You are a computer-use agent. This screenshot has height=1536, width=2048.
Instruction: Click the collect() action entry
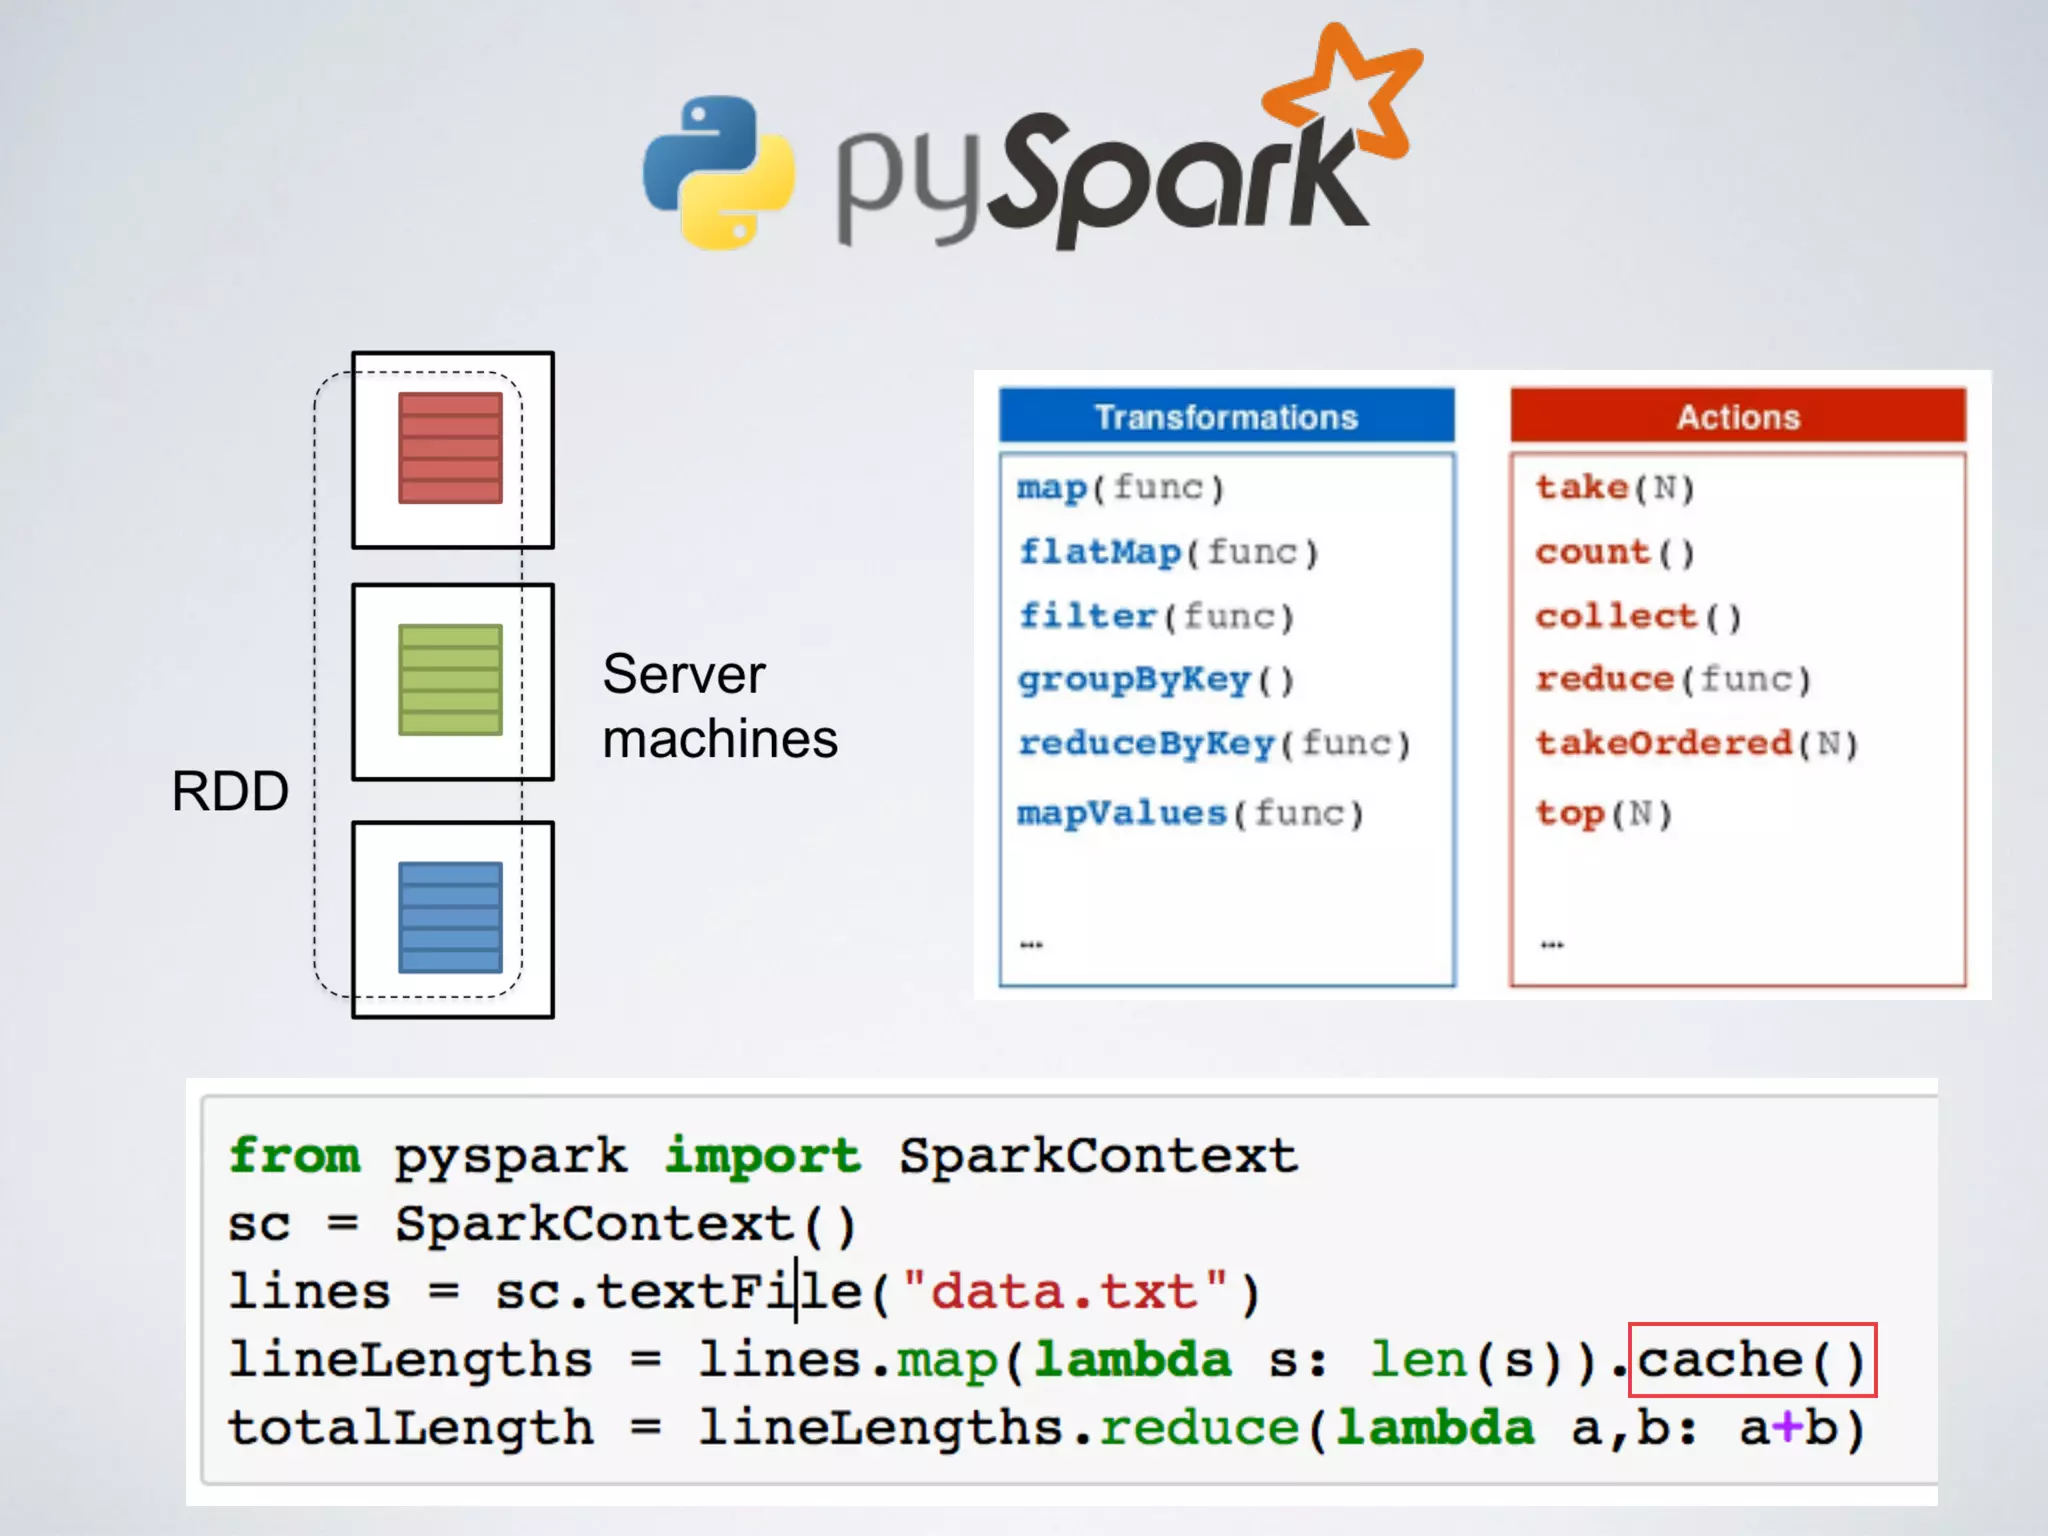[1638, 616]
